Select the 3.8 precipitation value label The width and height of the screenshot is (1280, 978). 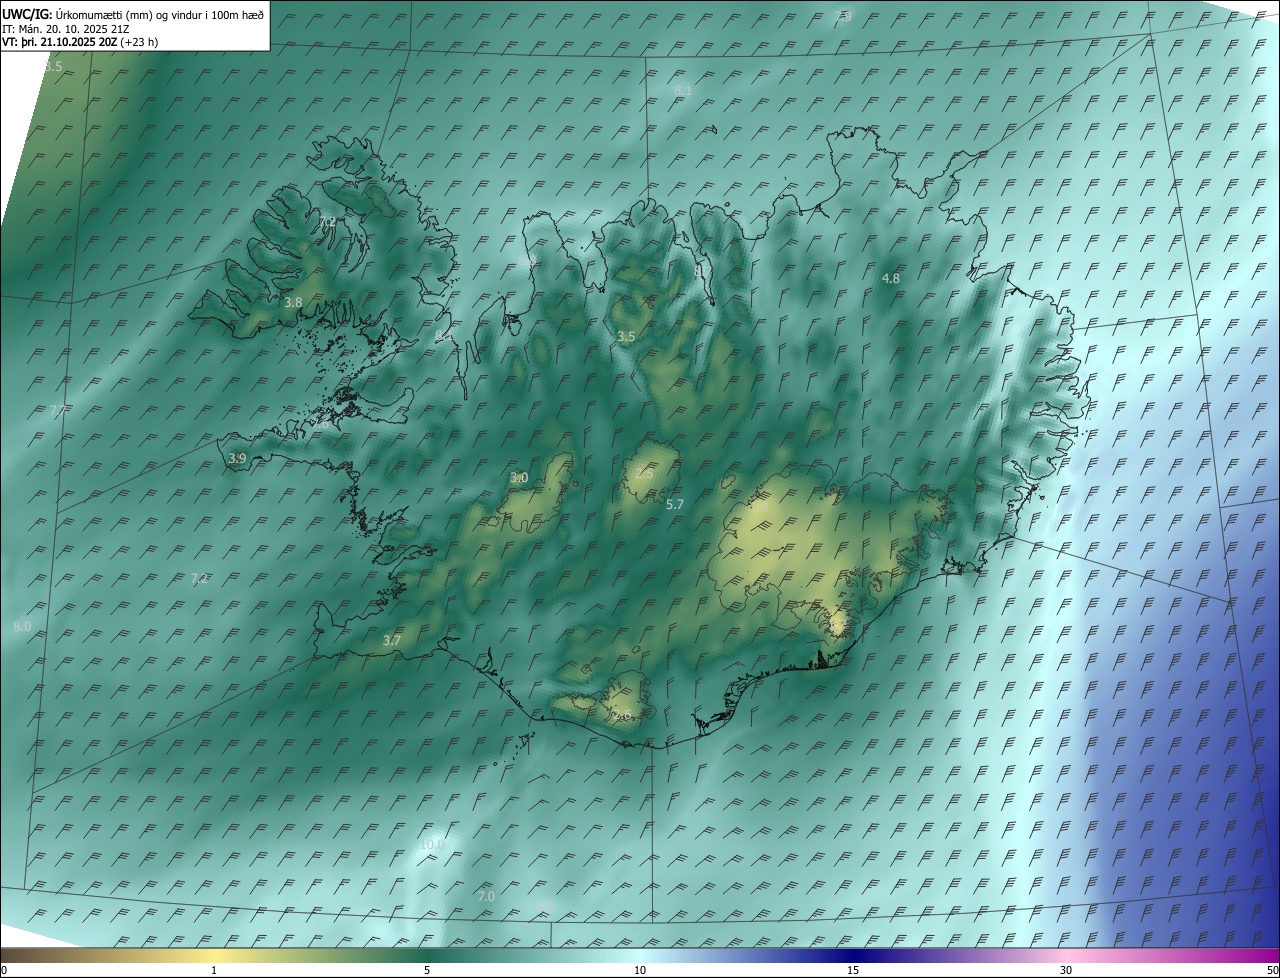[x=293, y=302]
